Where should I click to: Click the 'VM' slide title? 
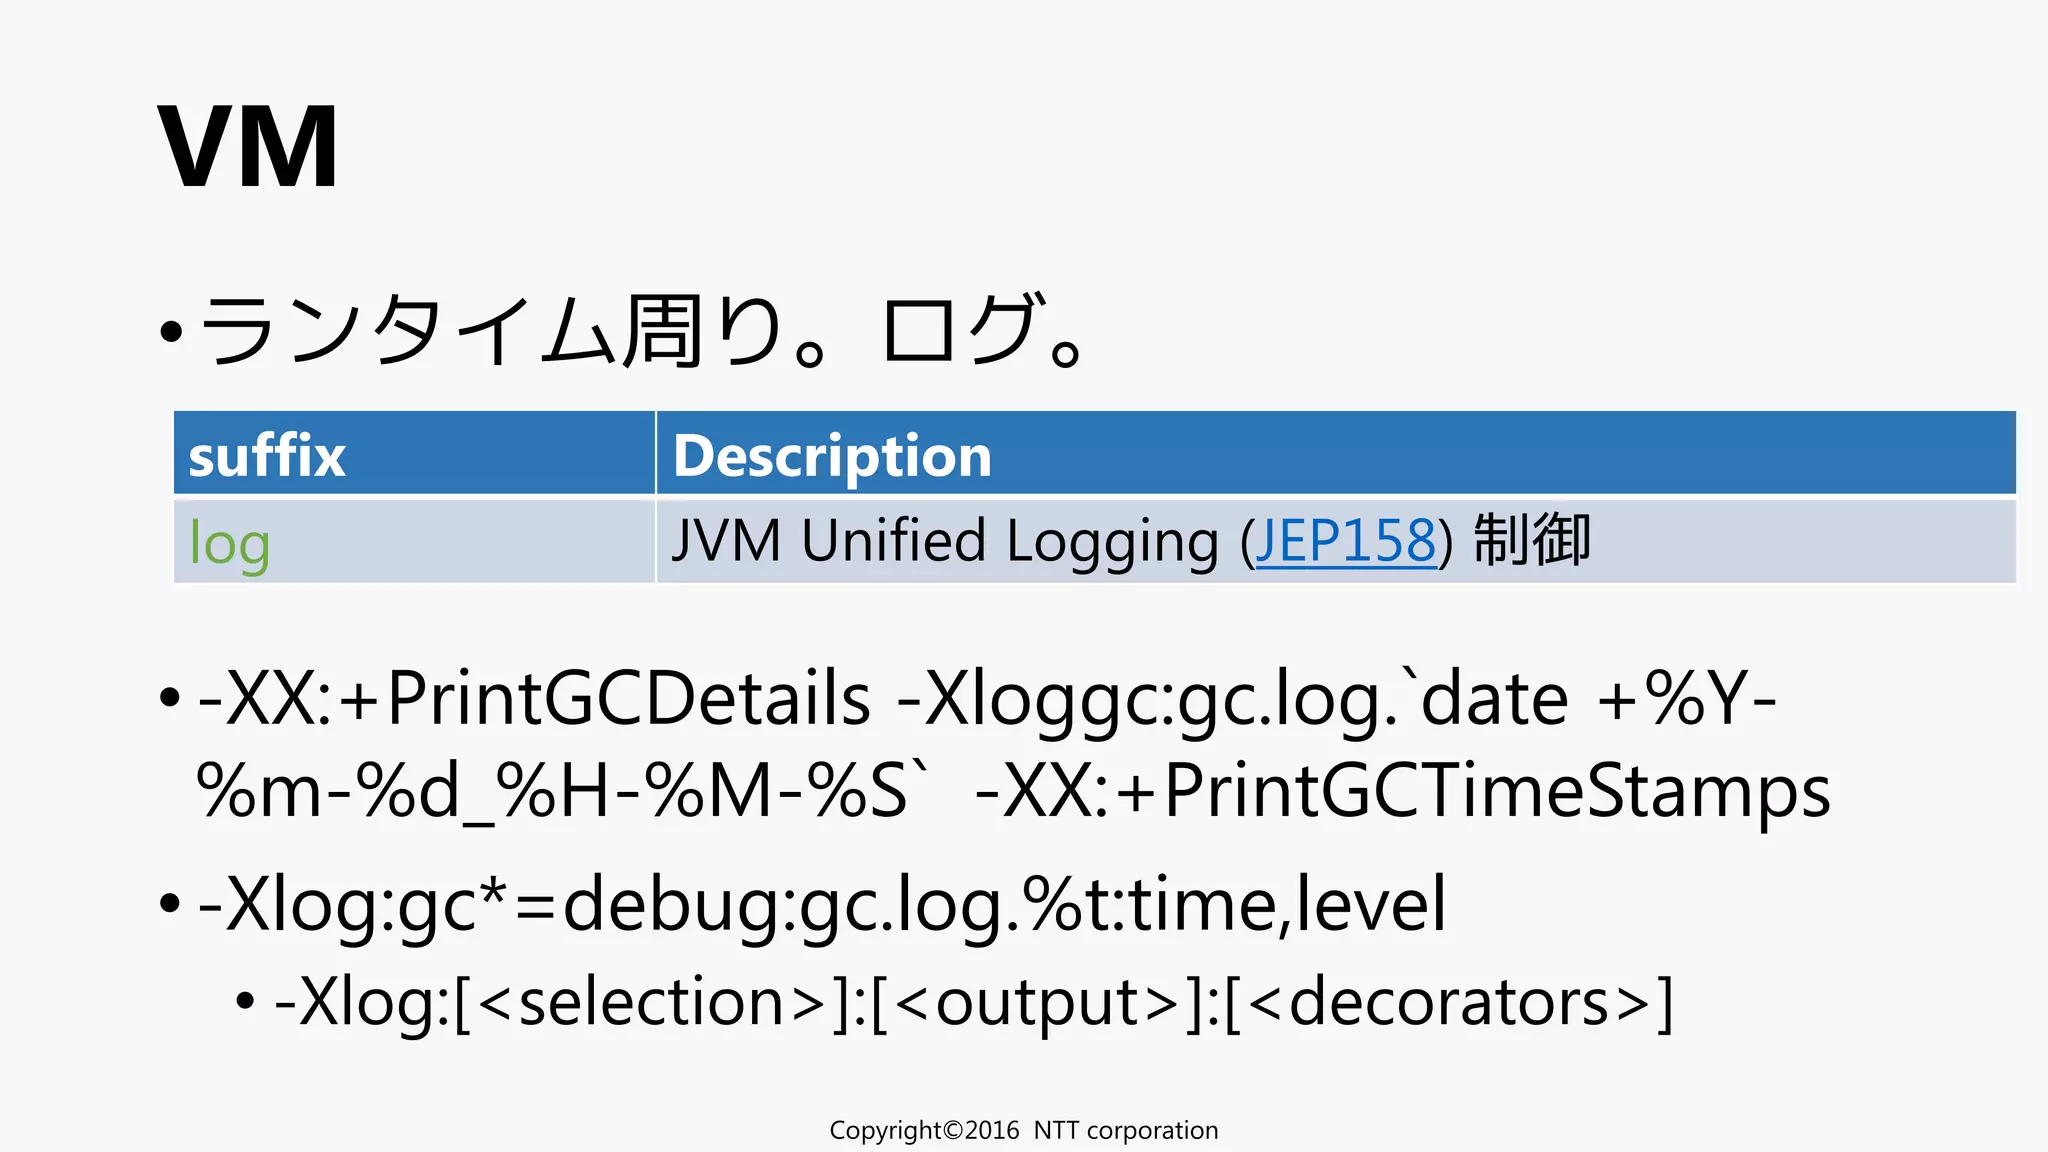pos(248,147)
